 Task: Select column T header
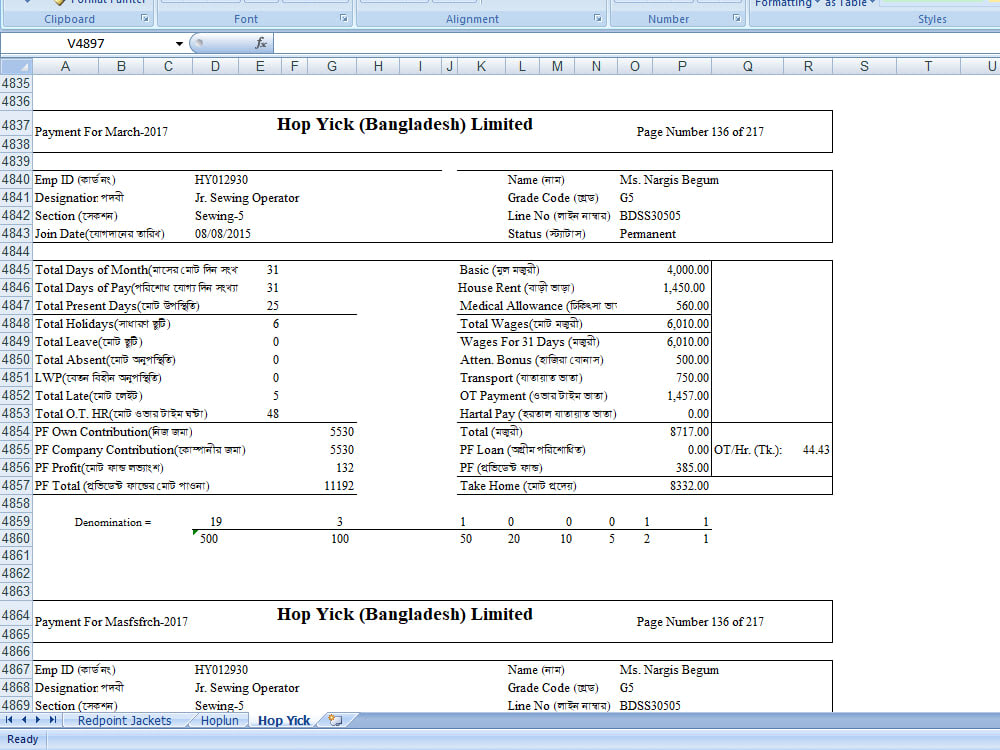coord(928,66)
